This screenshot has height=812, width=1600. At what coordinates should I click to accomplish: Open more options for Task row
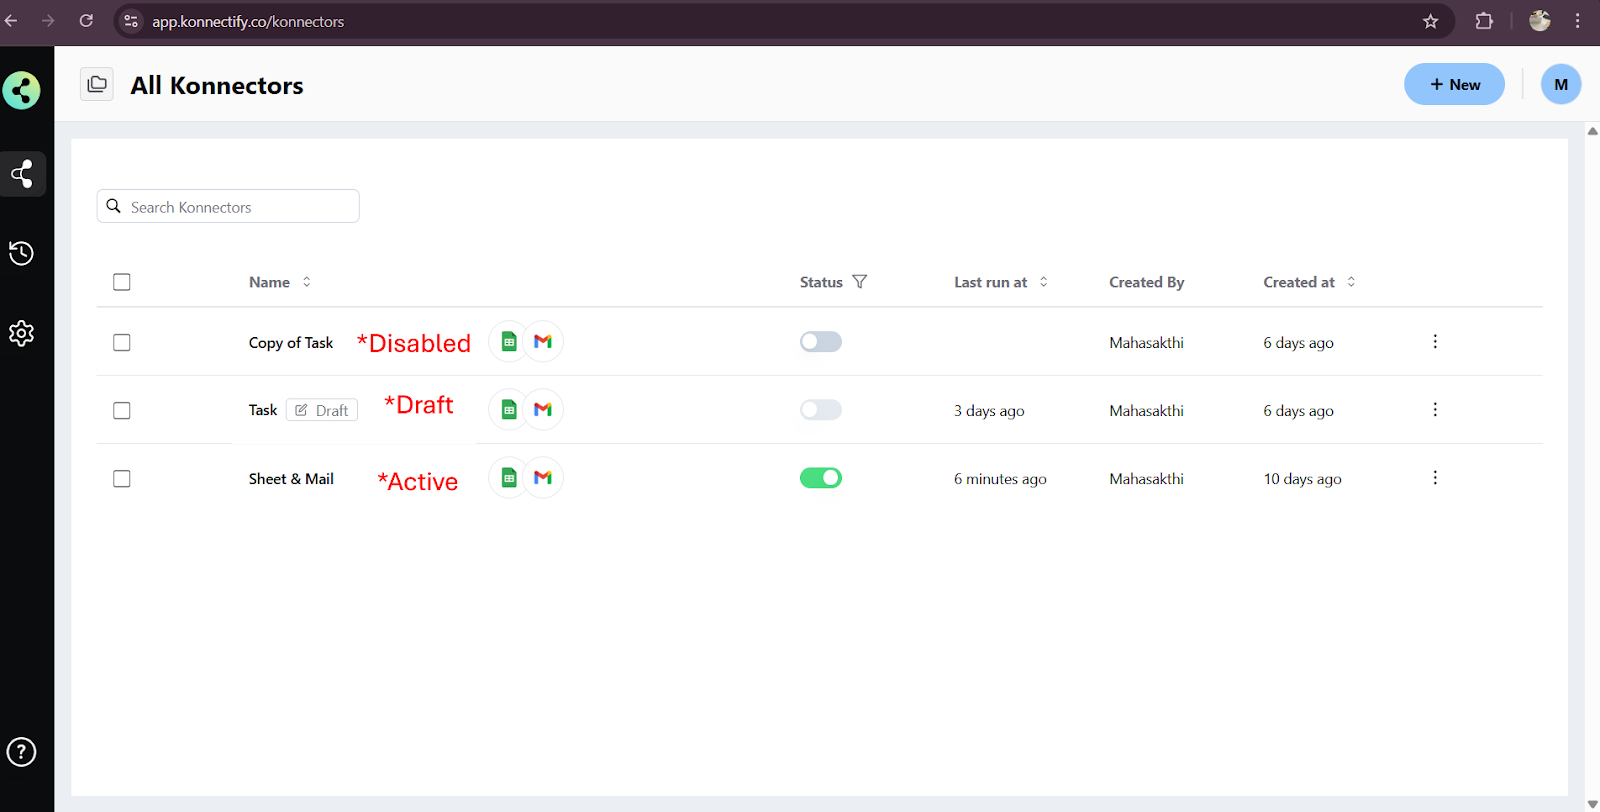click(1435, 410)
